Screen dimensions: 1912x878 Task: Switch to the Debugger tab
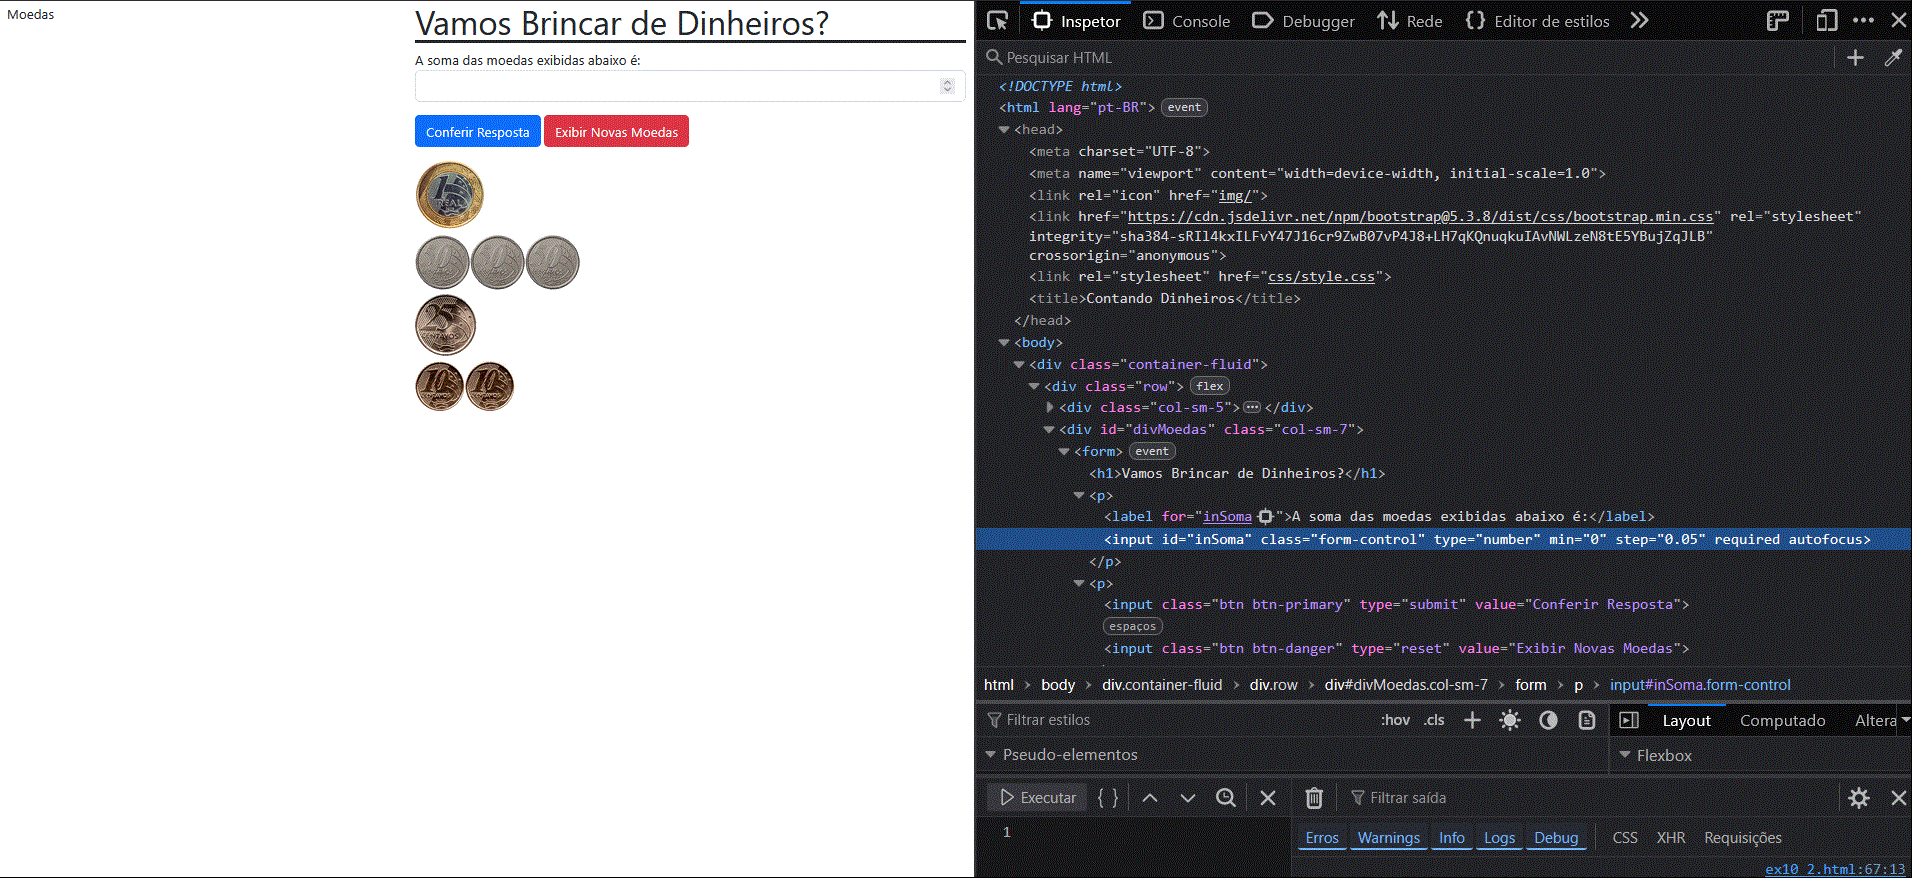tap(1304, 21)
